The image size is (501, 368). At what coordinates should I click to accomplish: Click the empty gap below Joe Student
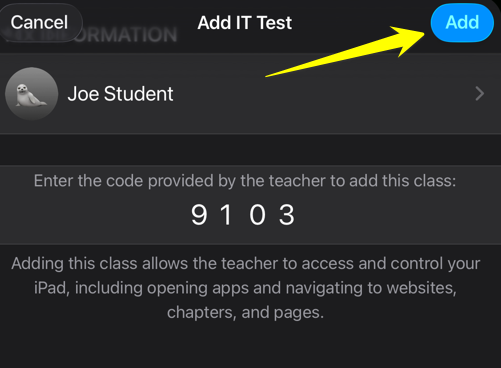point(250,149)
